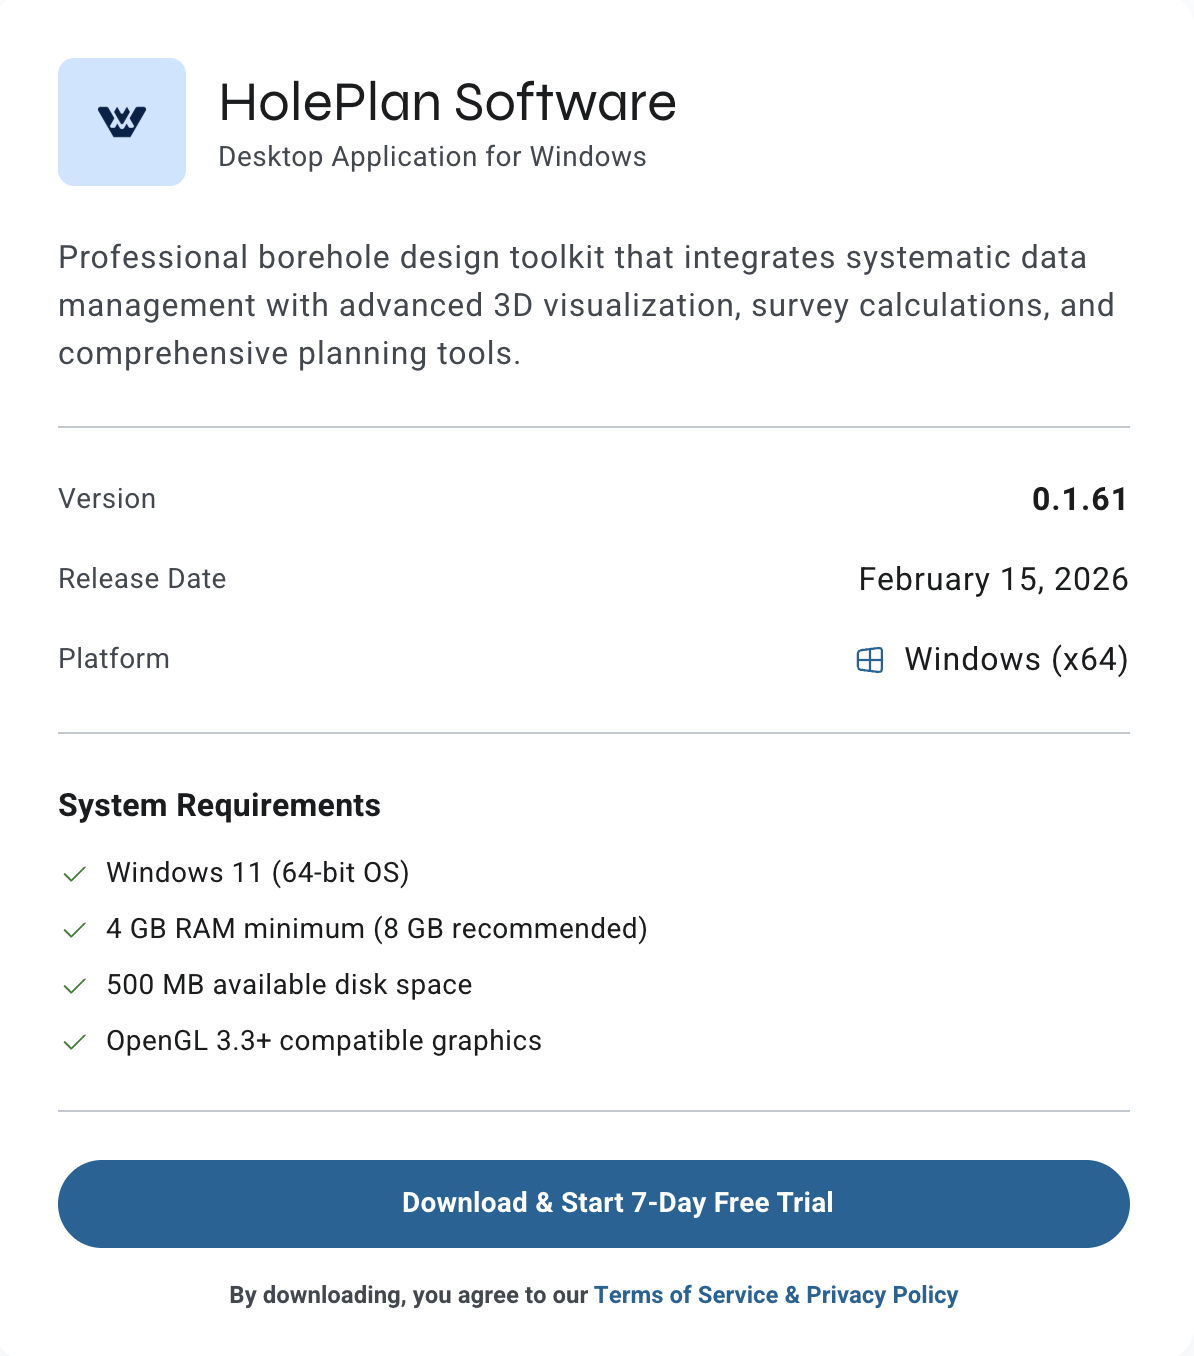Image resolution: width=1194 pixels, height=1356 pixels.
Task: Click the OpenGL 3.3+ compatible graphics text
Action: click(324, 1041)
